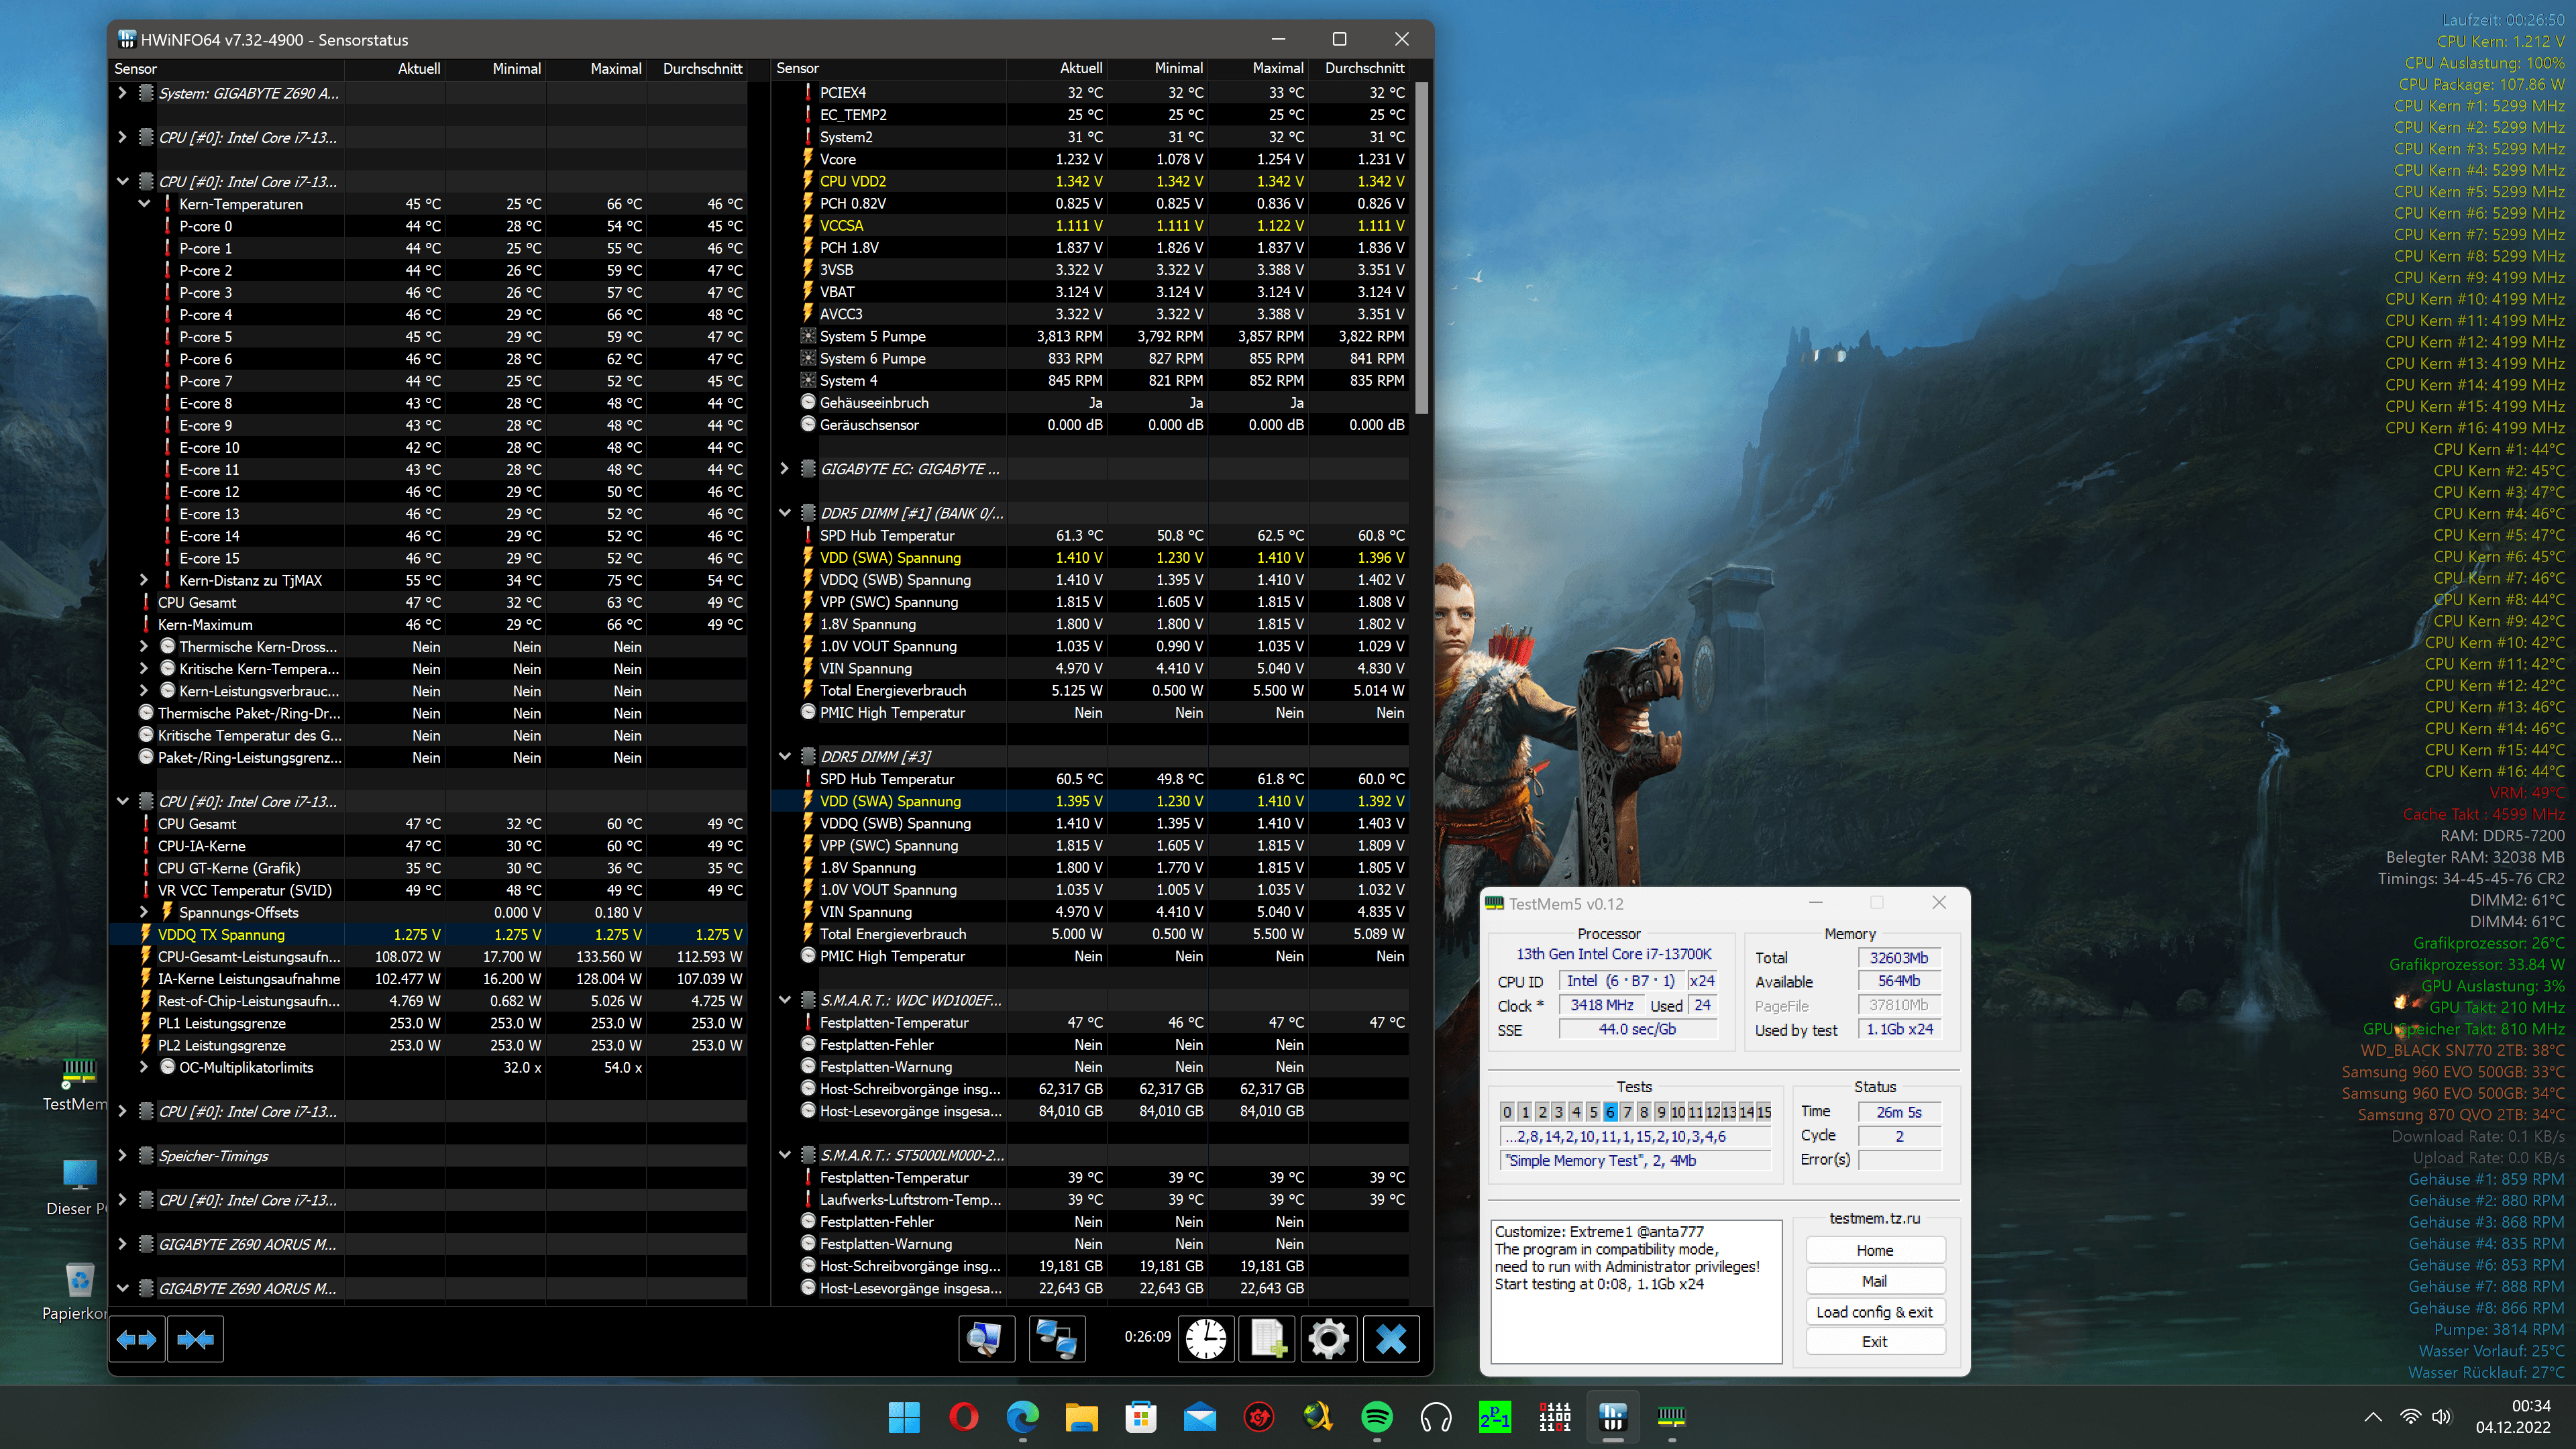Collapse the Kern-Temperaturen tree node

pos(144,204)
